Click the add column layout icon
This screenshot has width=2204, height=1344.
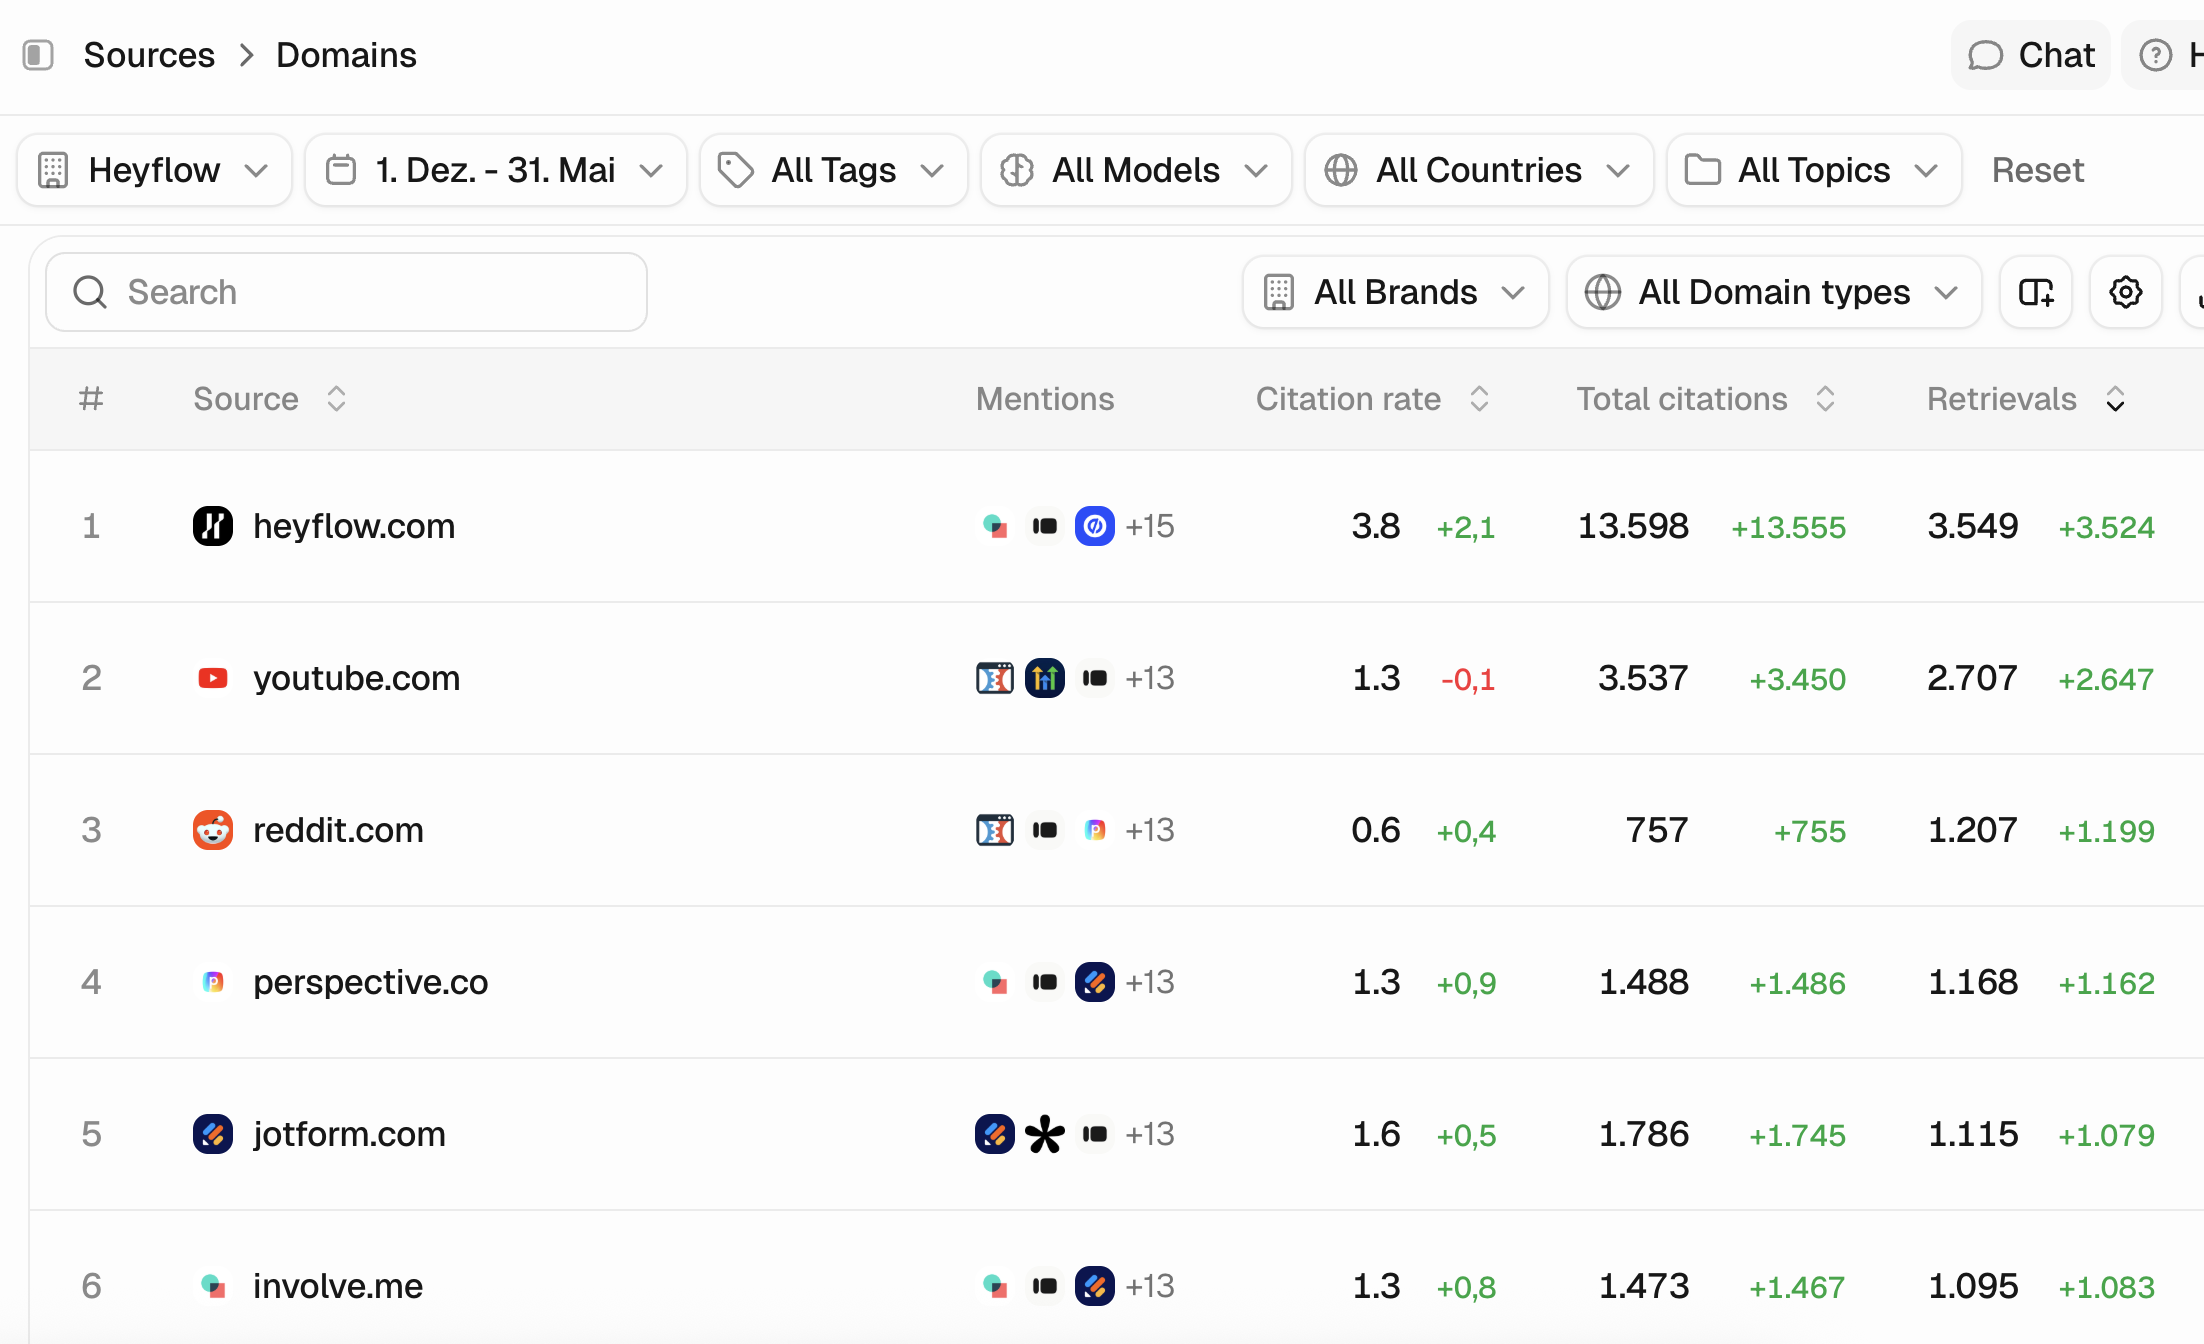(2036, 292)
